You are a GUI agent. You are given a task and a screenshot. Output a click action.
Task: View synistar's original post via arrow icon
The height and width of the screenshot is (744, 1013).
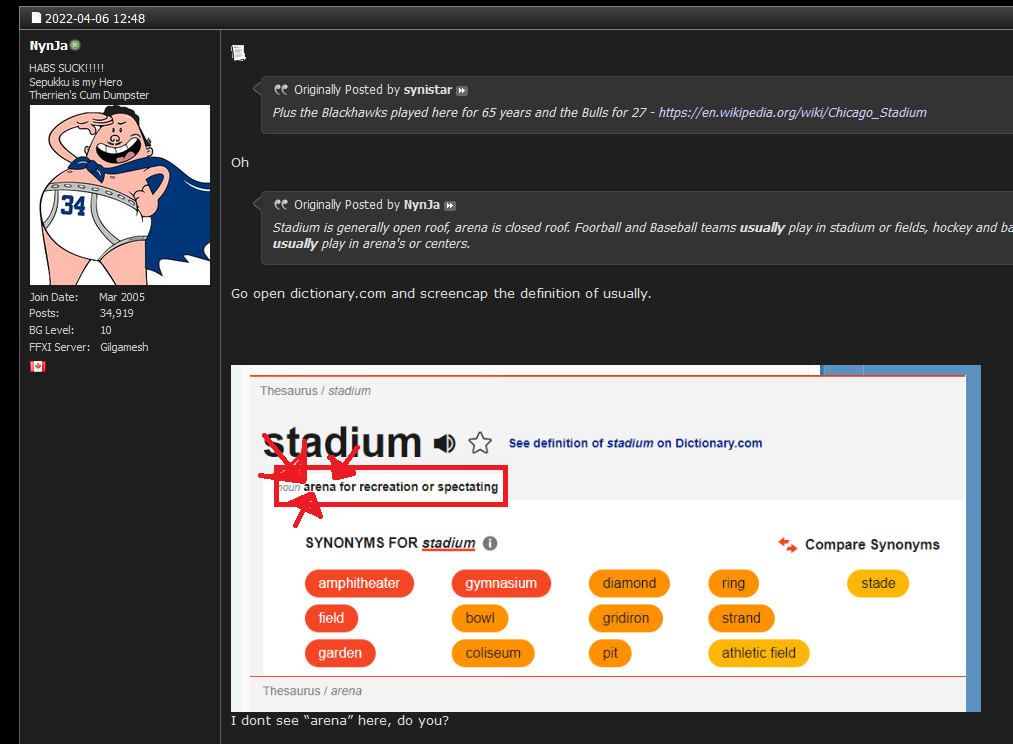click(x=462, y=90)
